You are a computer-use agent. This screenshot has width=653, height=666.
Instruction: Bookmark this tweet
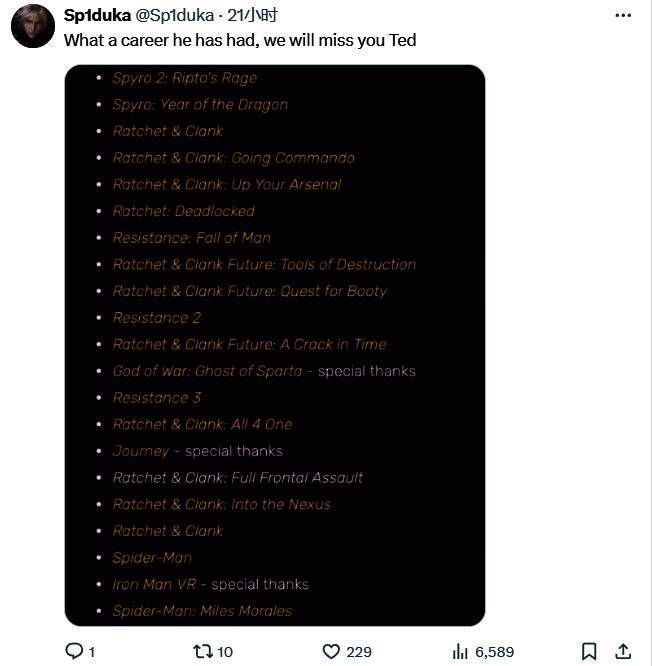tap(589, 651)
